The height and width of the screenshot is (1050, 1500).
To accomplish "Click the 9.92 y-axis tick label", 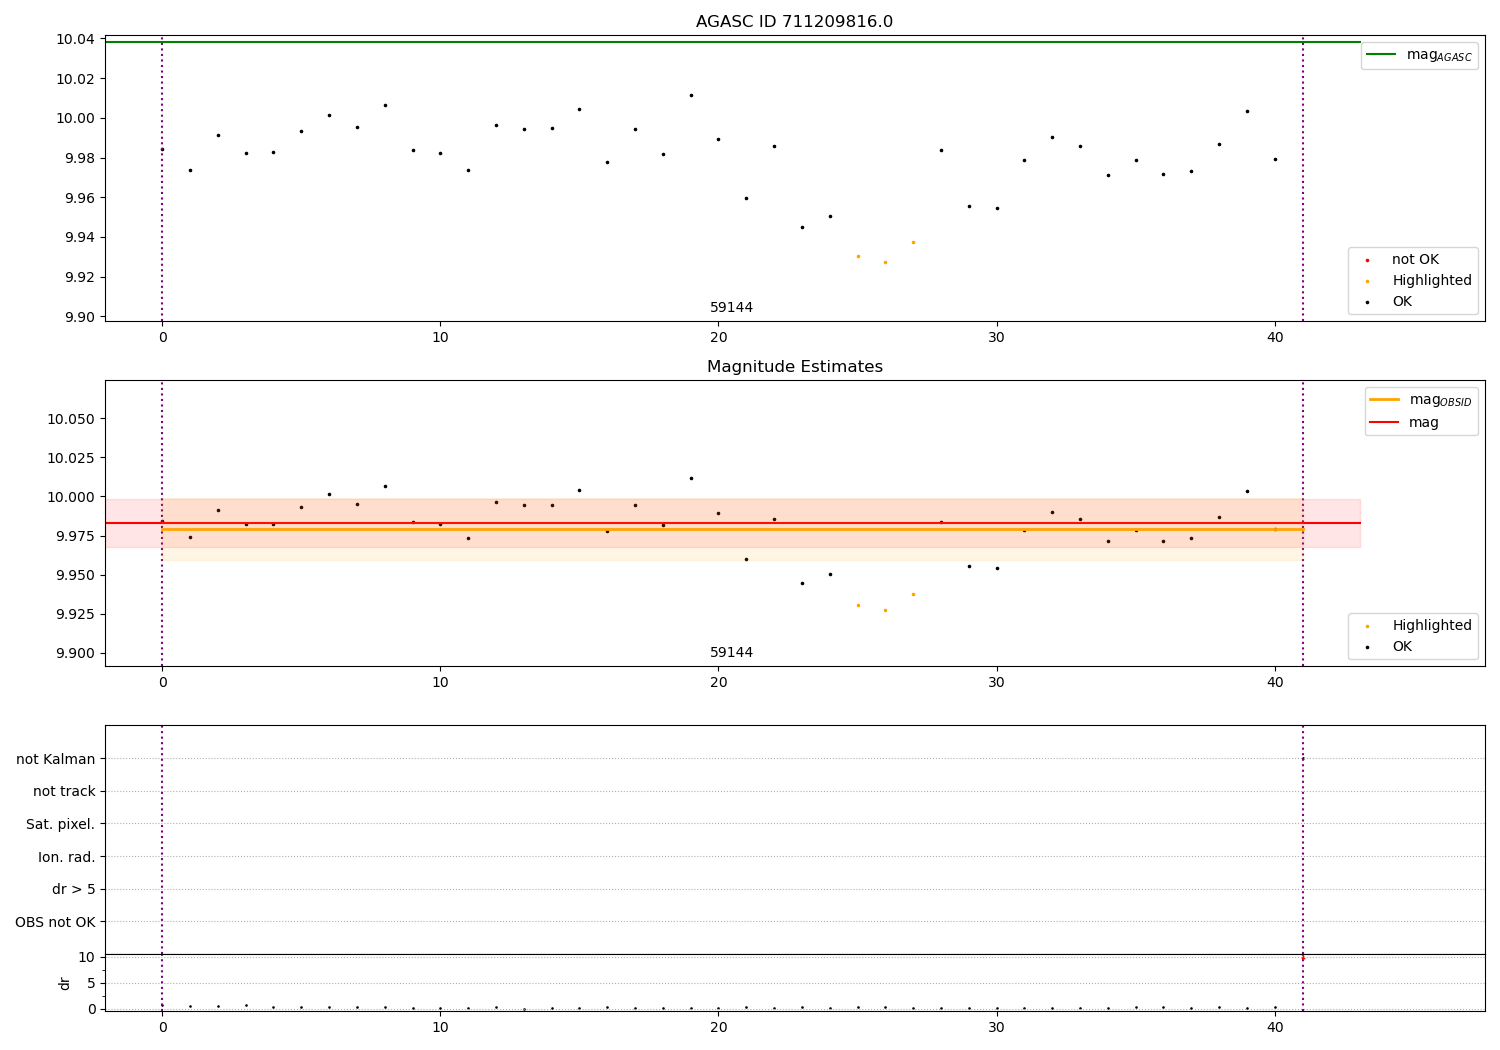I will pyautogui.click(x=80, y=277).
